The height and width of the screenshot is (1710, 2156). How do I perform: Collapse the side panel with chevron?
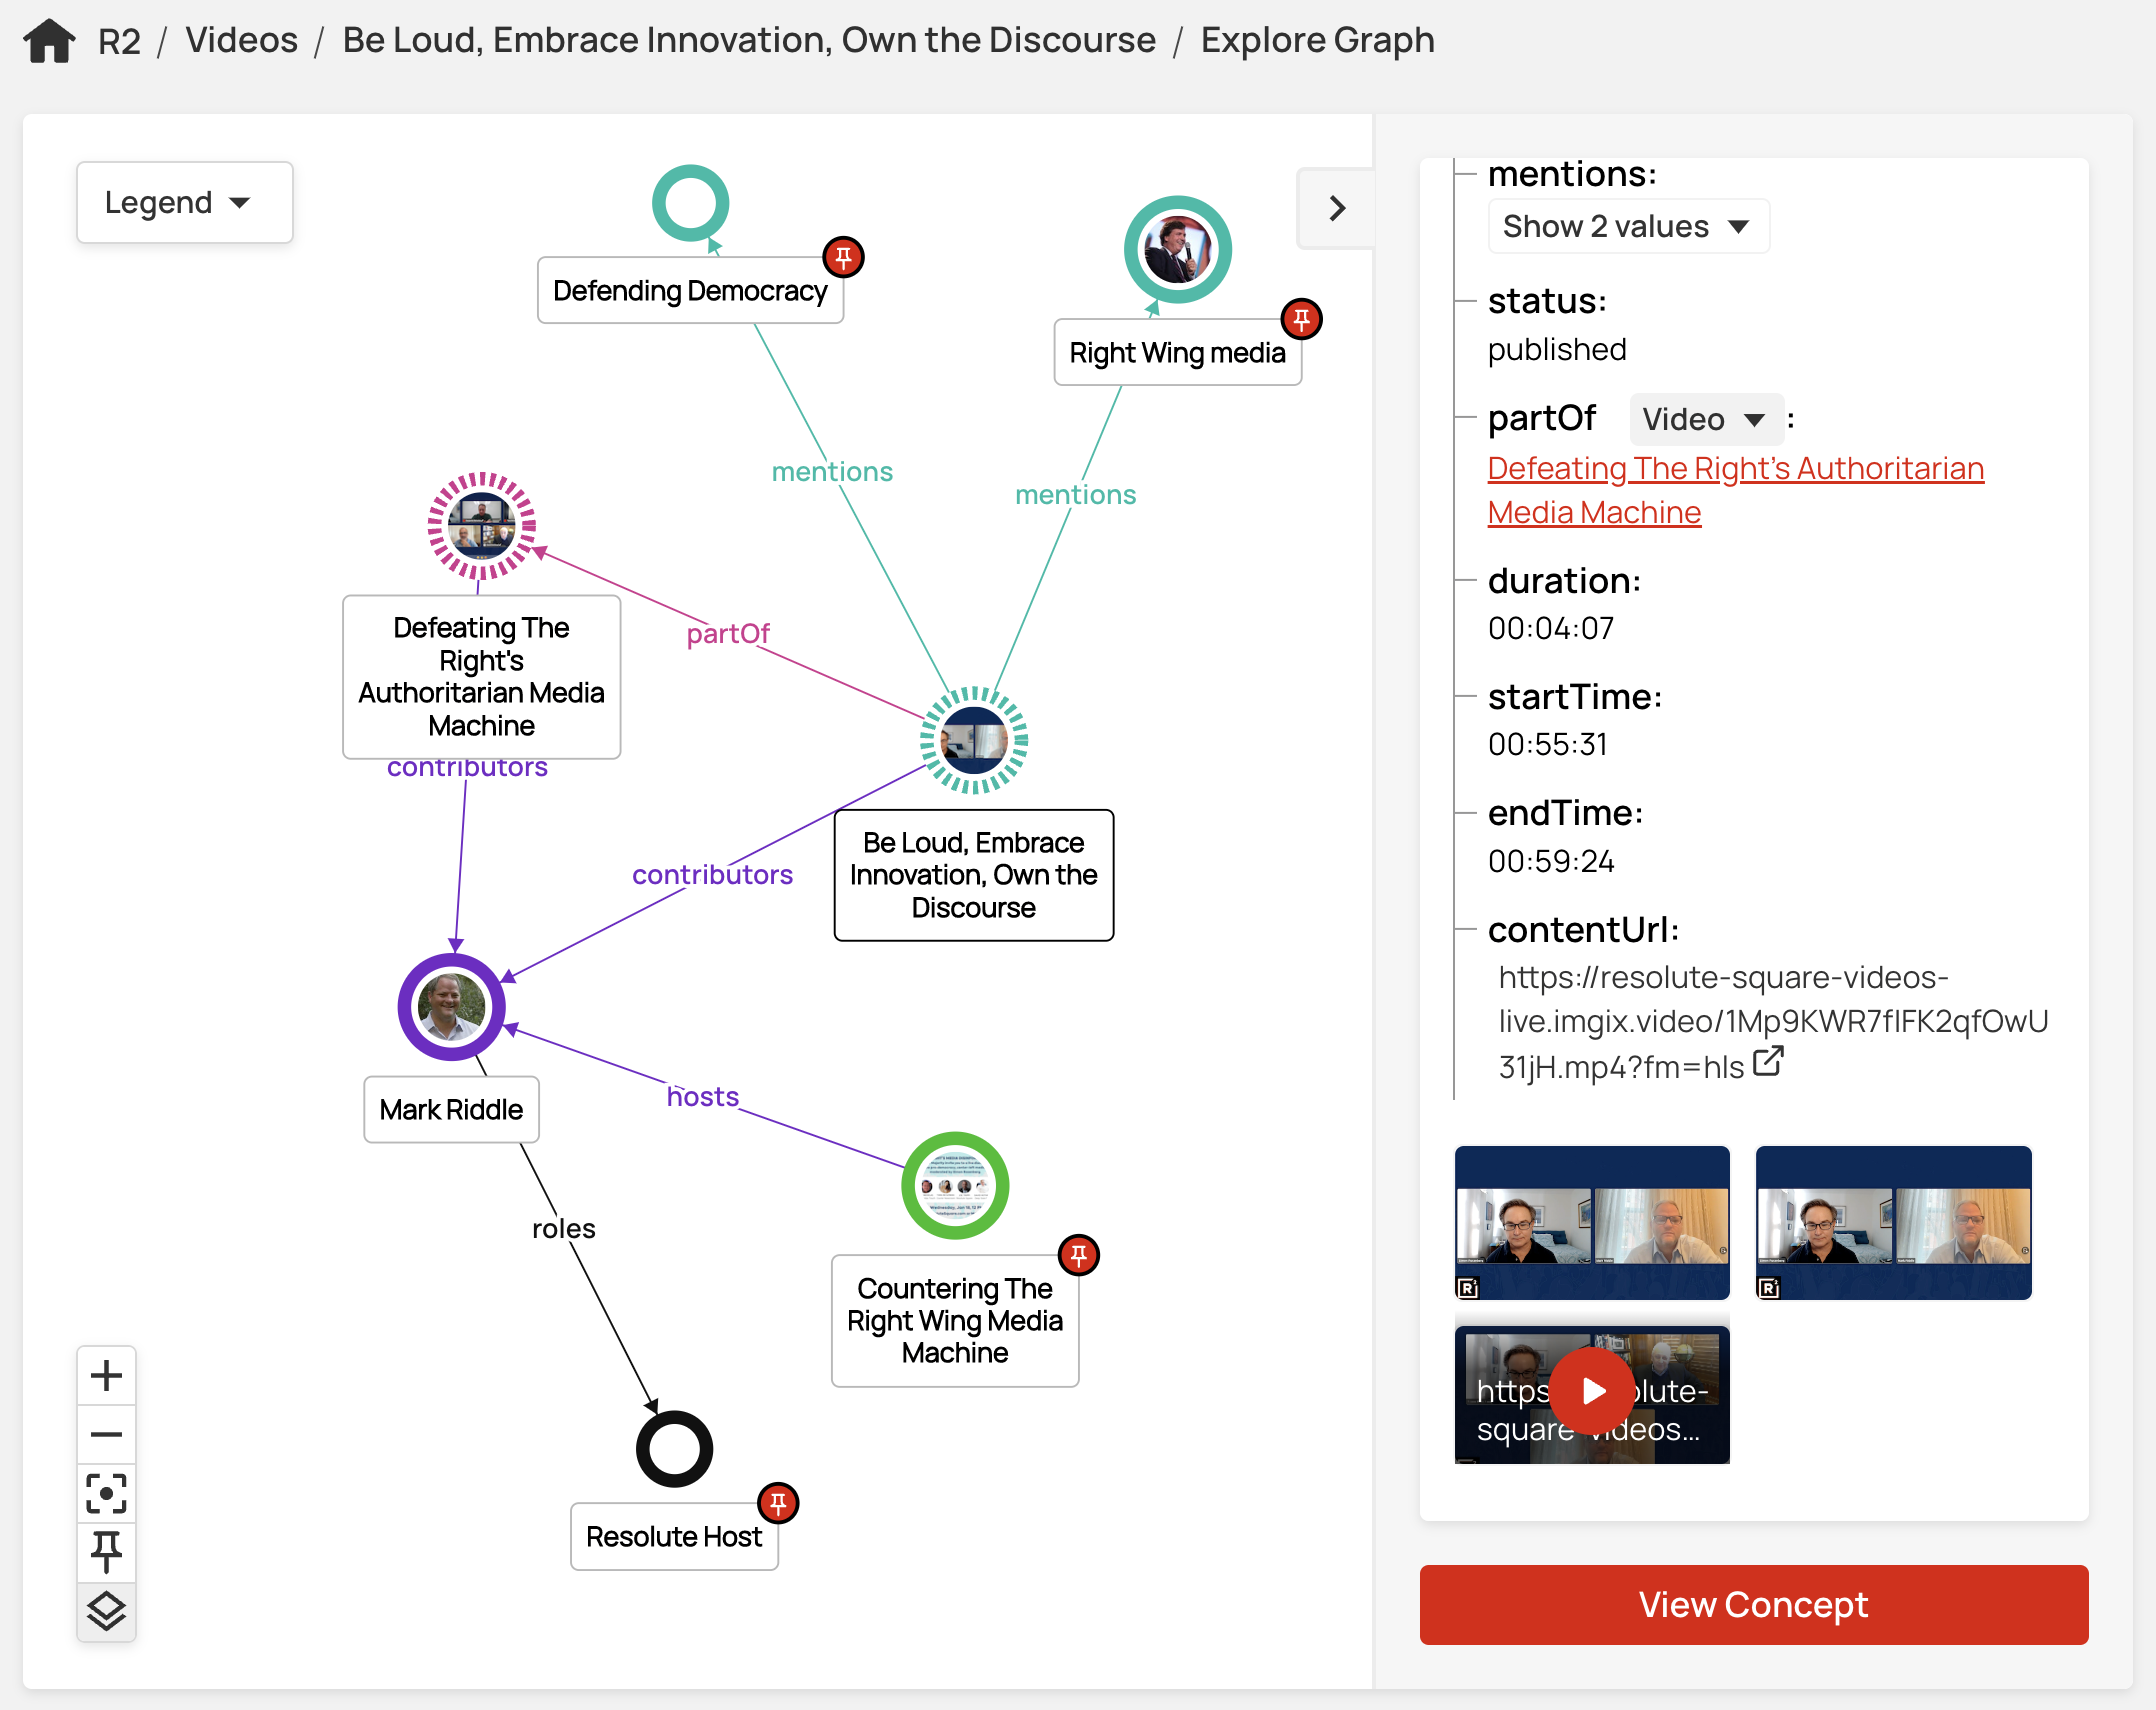(x=1336, y=208)
